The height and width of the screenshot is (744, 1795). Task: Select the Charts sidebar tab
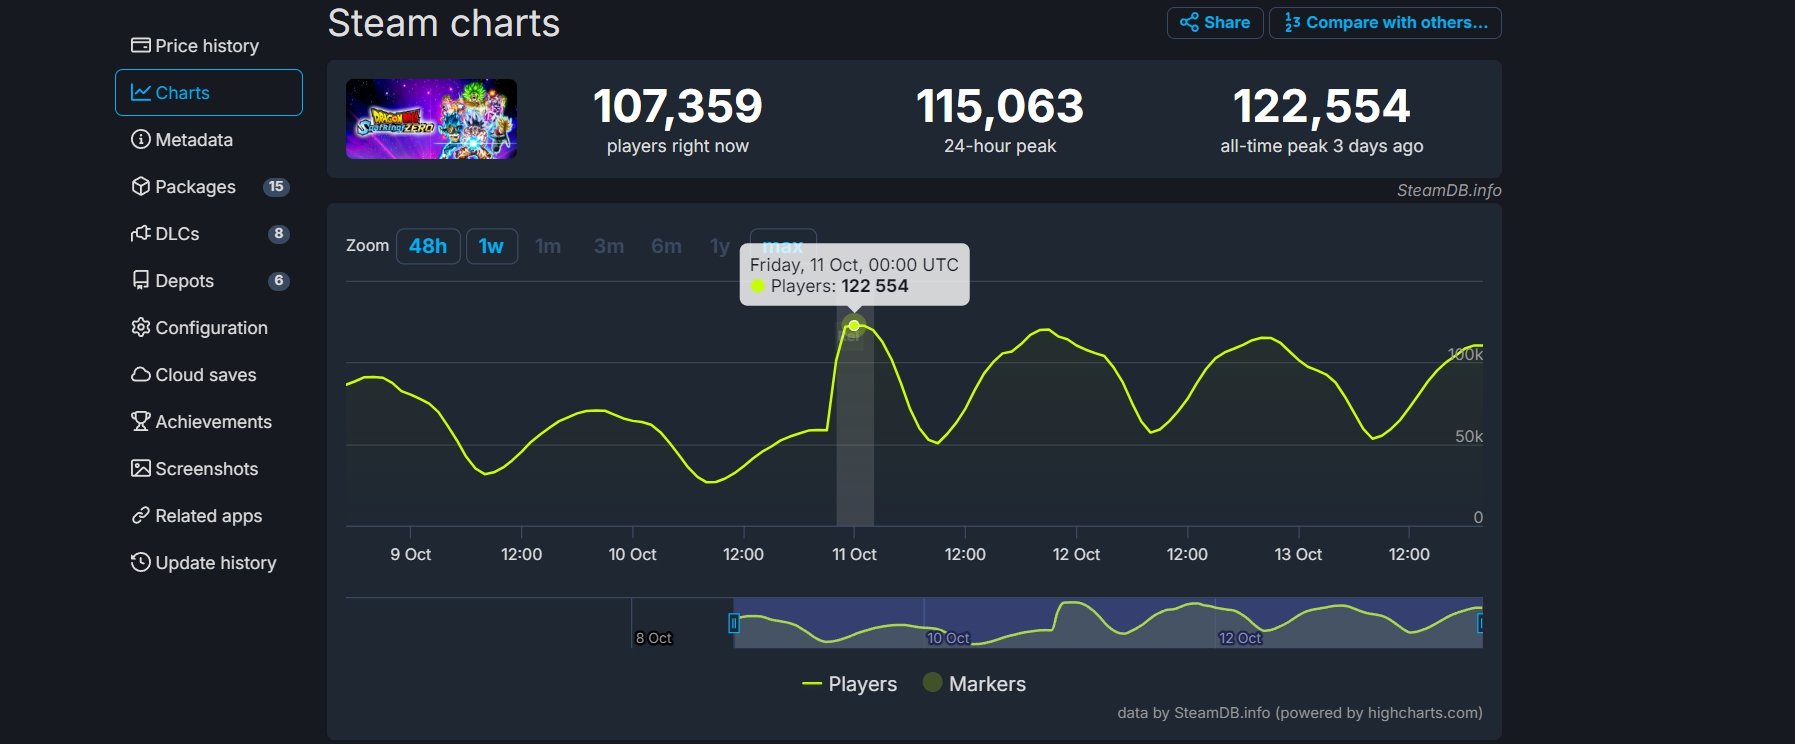208,93
